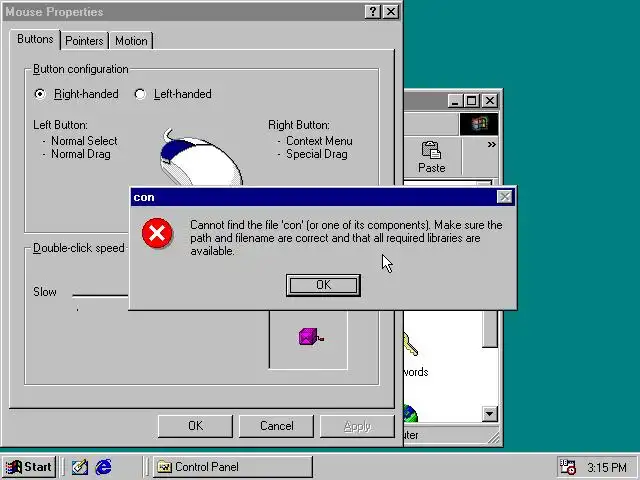Click the Apply button in Mouse Properties

[357, 426]
